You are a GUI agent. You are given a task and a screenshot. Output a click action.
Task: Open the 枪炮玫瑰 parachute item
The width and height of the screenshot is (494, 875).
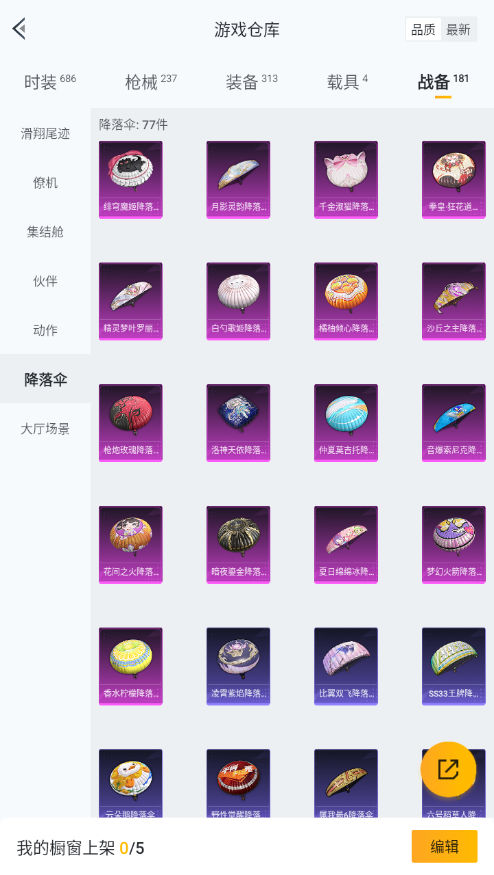pos(131,423)
